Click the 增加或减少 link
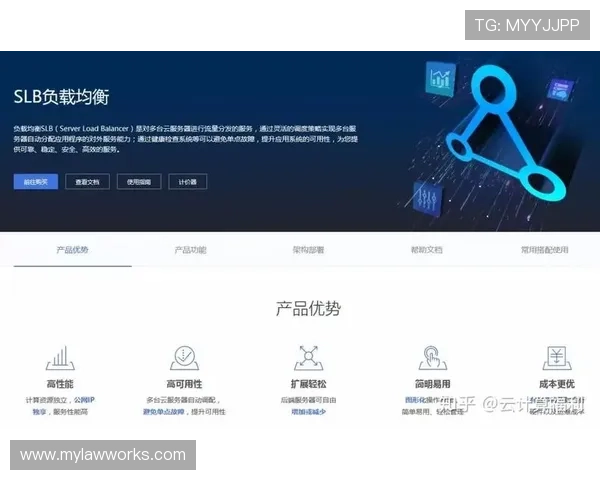The width and height of the screenshot is (600, 480). [308, 412]
